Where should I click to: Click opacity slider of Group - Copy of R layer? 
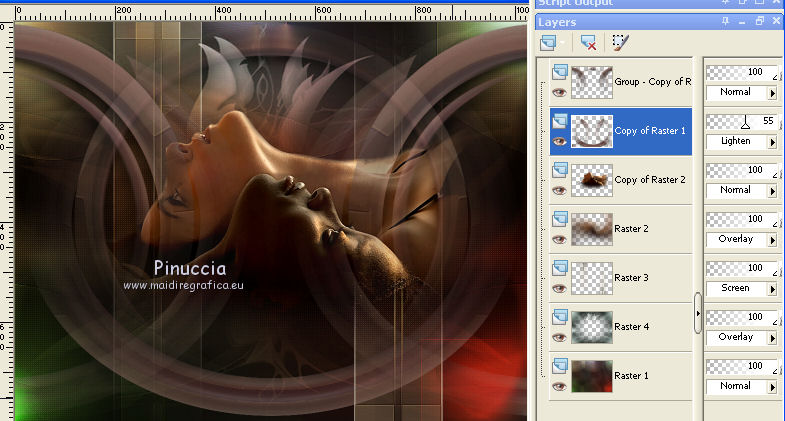coord(742,73)
